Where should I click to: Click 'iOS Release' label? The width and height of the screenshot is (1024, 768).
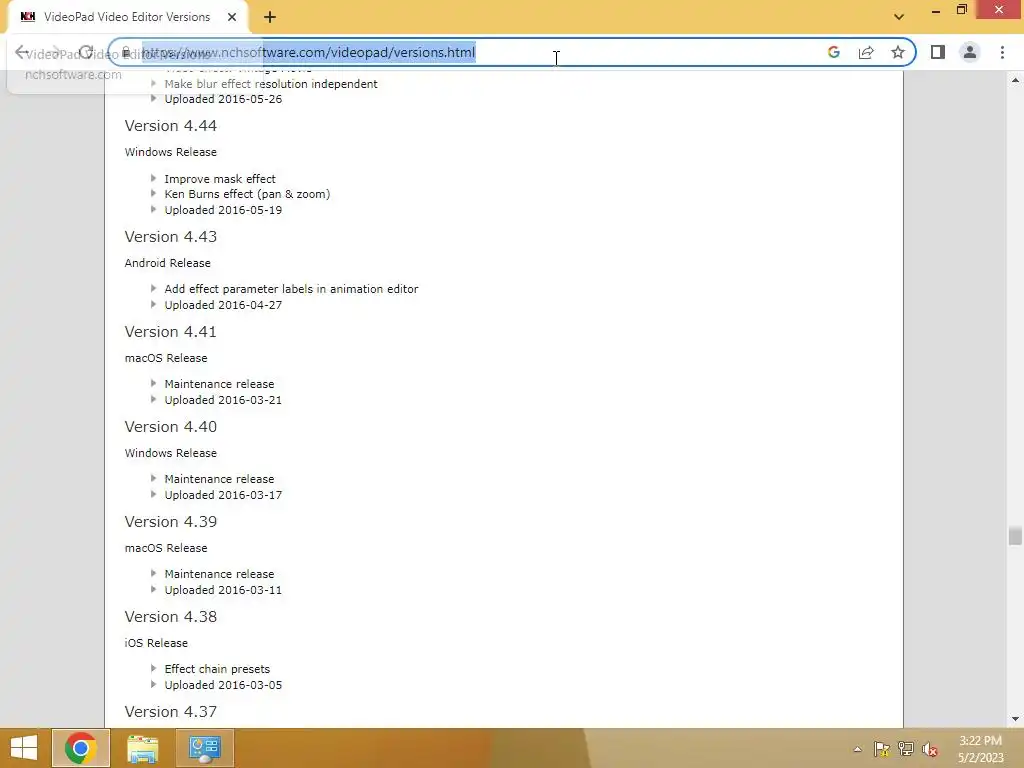click(x=156, y=643)
